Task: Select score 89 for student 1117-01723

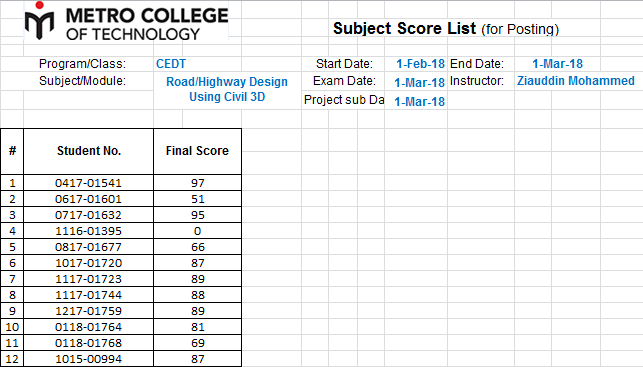Action: [x=197, y=279]
